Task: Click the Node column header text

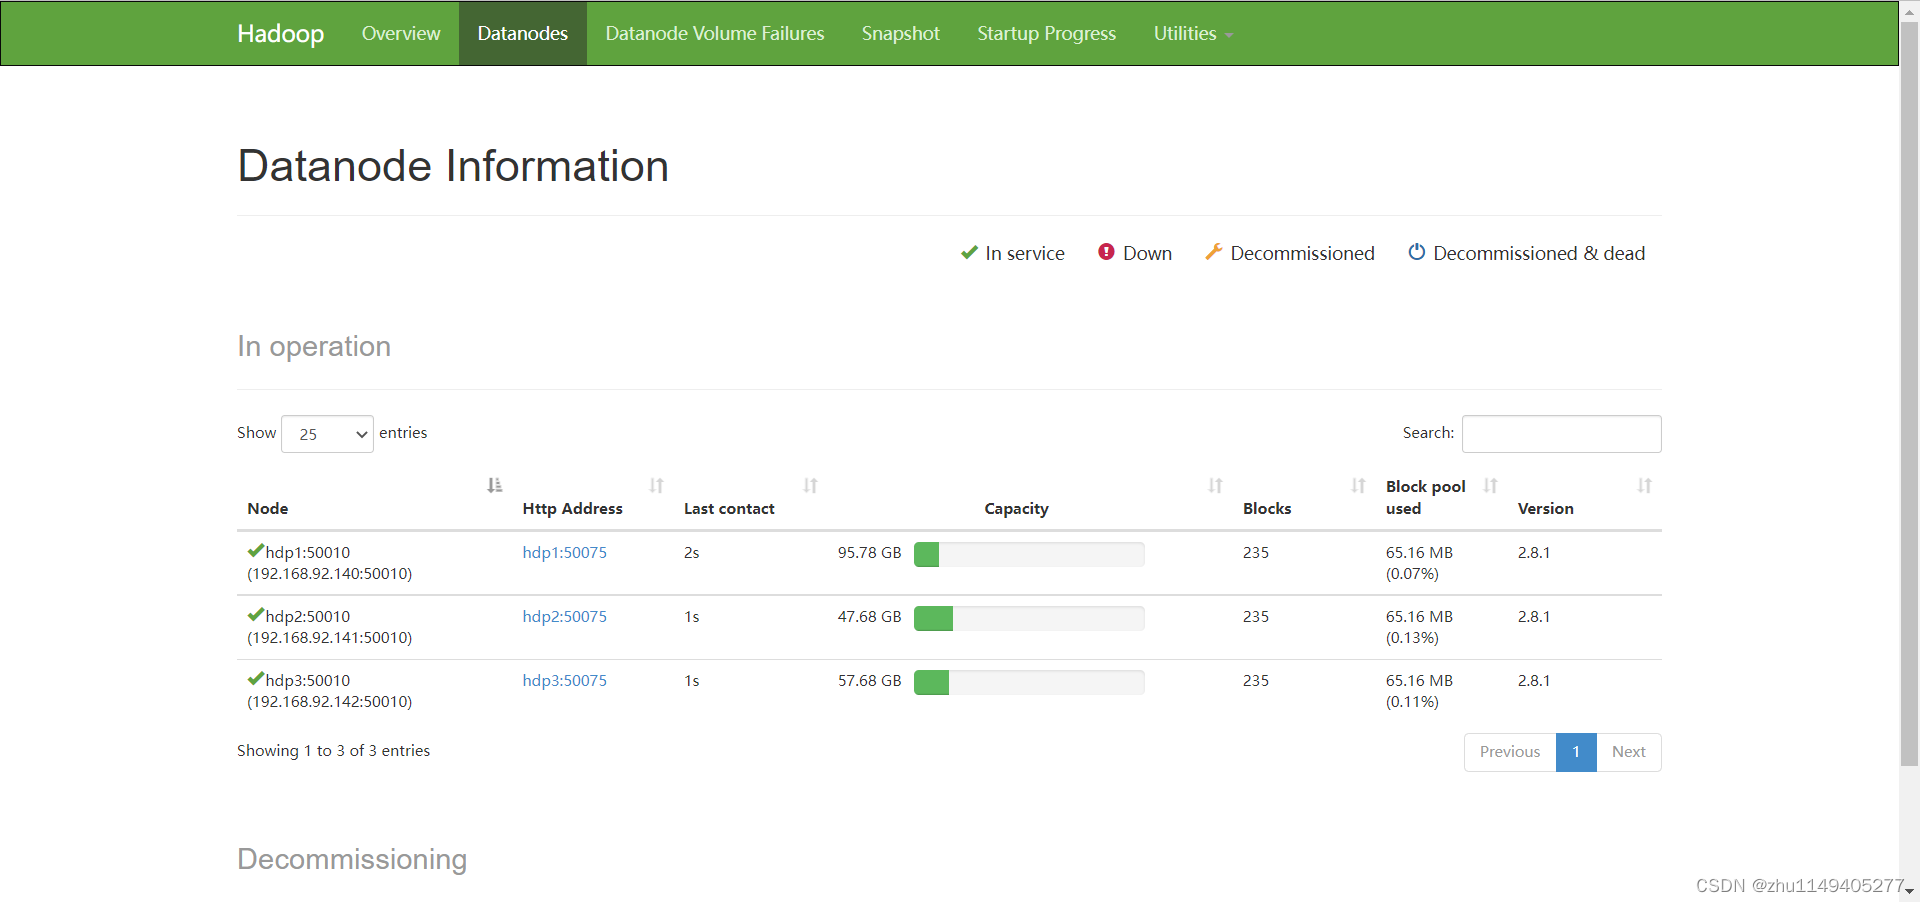Action: pyautogui.click(x=268, y=509)
